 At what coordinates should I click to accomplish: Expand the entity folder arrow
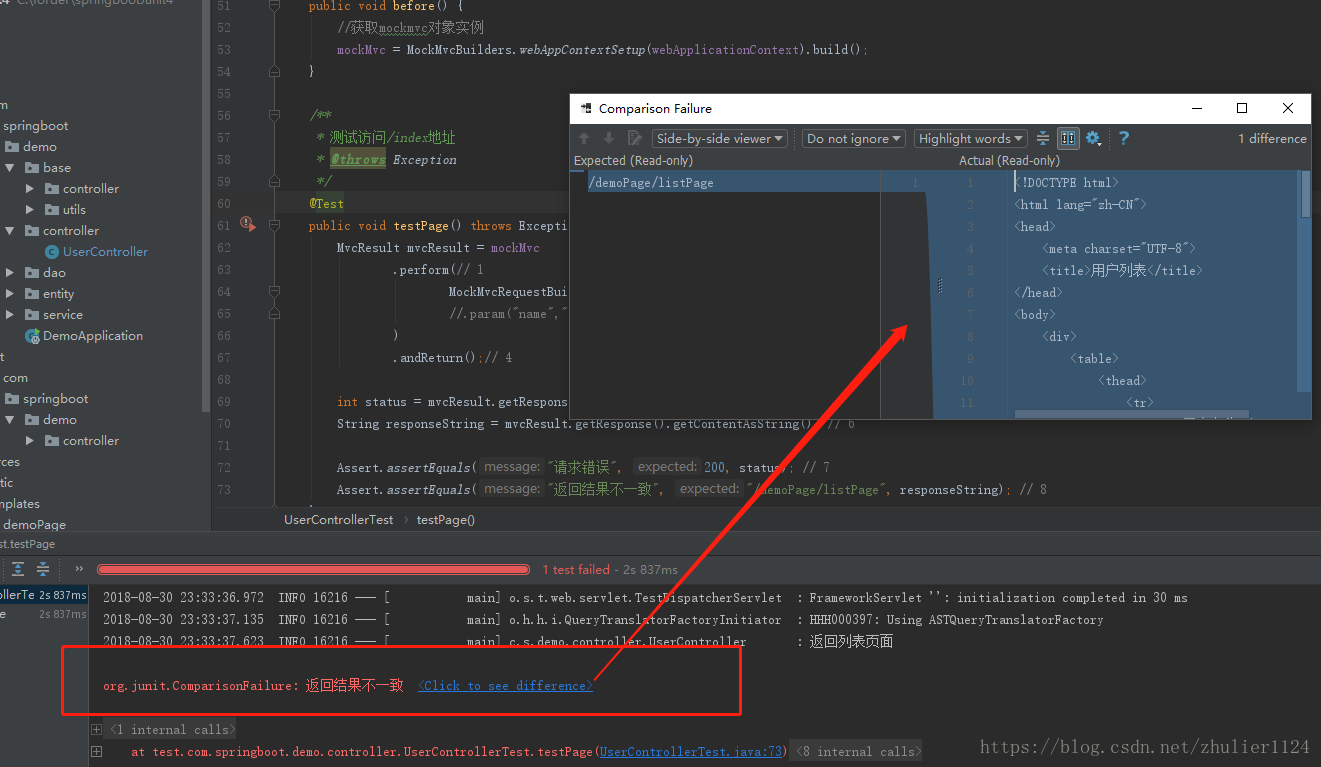point(10,294)
